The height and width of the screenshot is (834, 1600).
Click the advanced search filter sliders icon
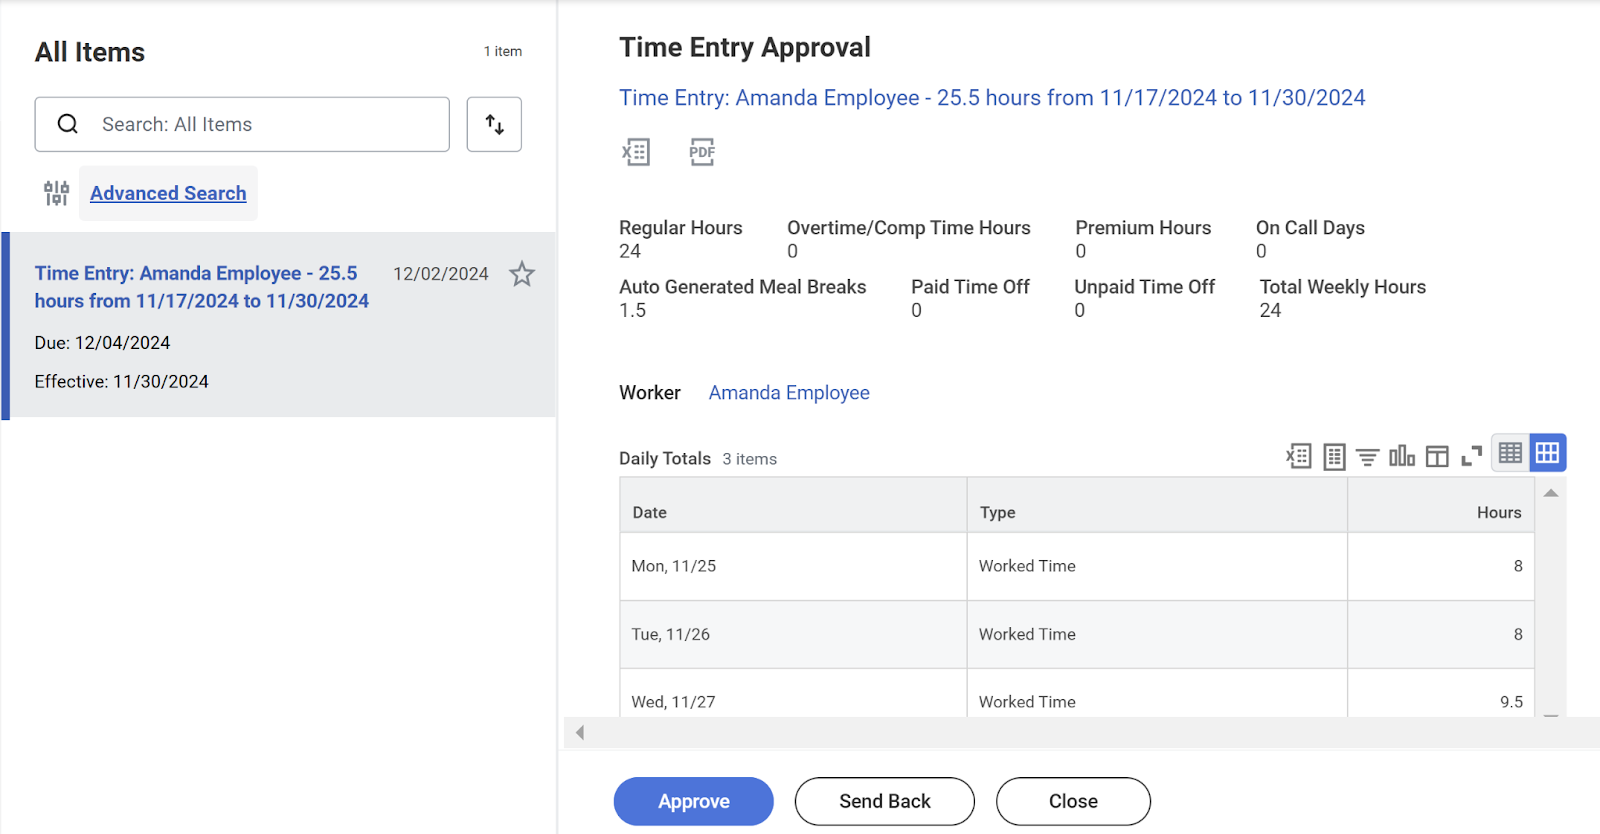(x=57, y=193)
